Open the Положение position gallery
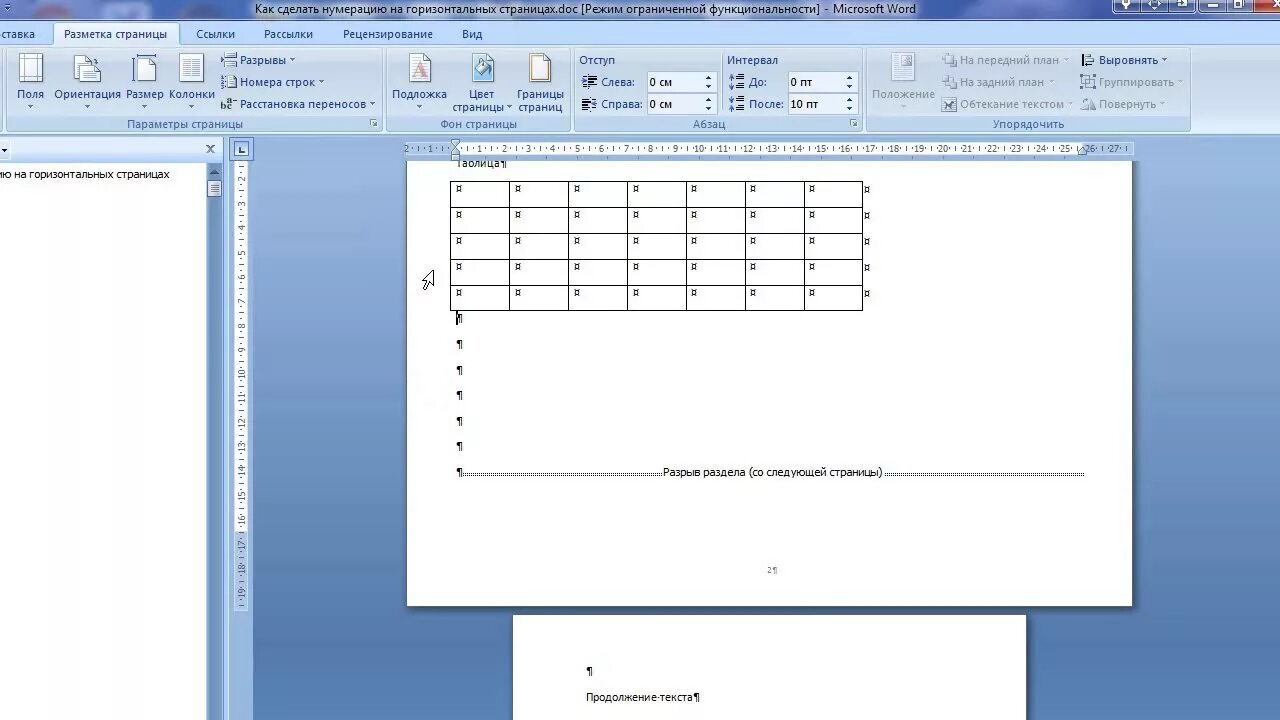 pyautogui.click(x=903, y=82)
